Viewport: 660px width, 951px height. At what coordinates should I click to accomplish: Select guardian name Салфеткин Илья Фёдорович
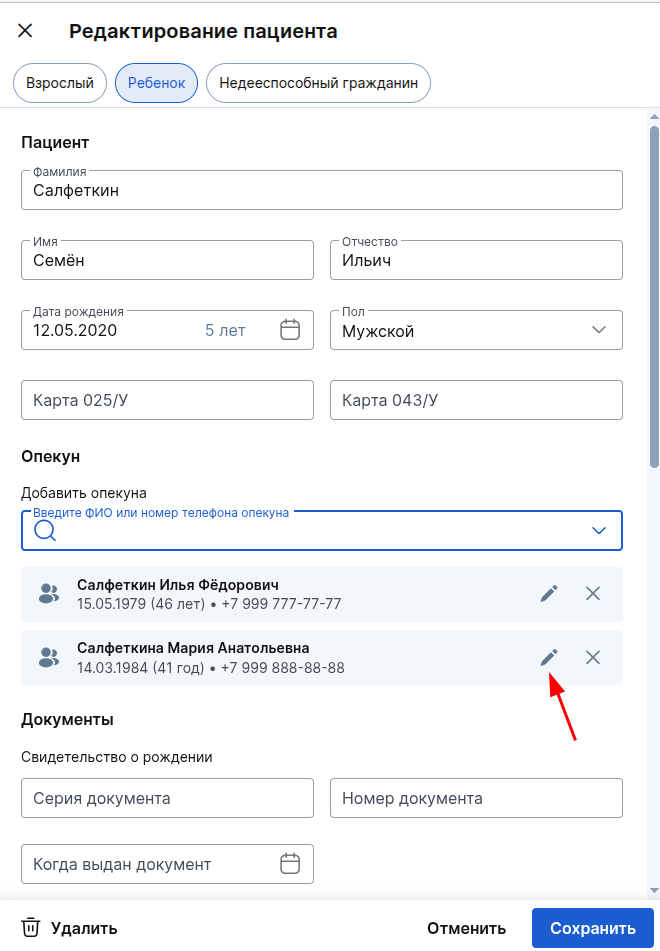click(x=178, y=585)
